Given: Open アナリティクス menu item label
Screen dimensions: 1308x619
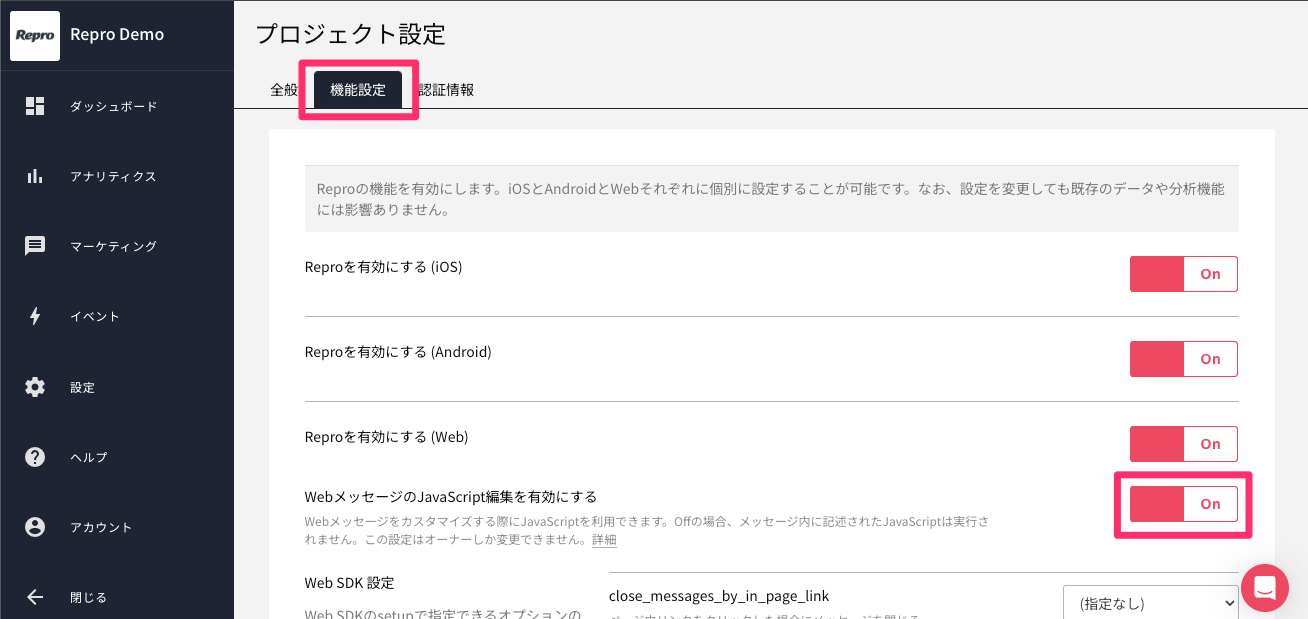Looking at the screenshot, I should click(114, 176).
